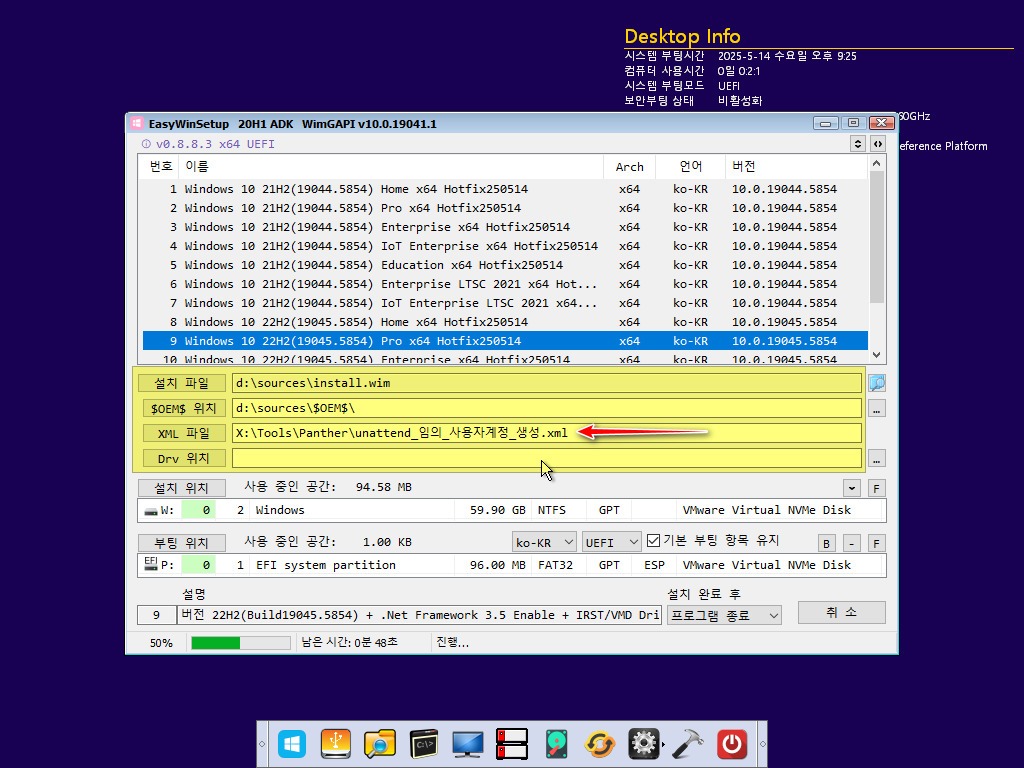Select row 3 Windows 10 21H2 Enterprise x64
This screenshot has width=1024, height=768.
point(505,227)
